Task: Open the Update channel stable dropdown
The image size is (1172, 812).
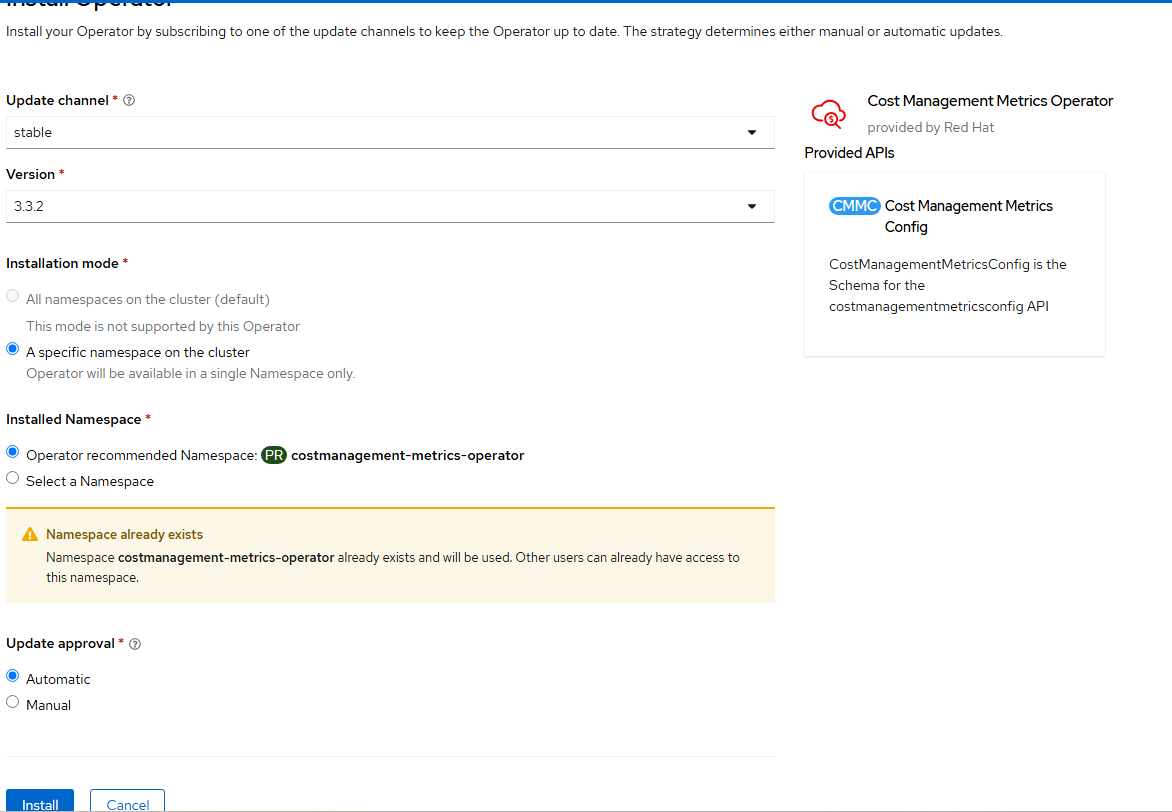Action: (390, 132)
